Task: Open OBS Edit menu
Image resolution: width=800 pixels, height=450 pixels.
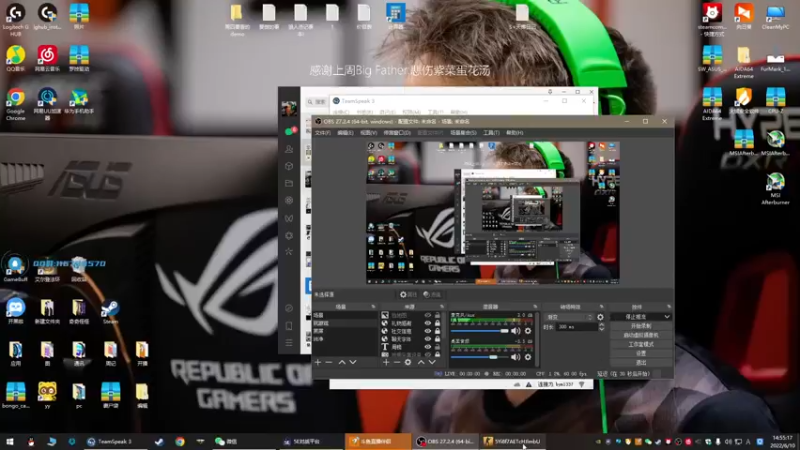Action: [x=345, y=133]
